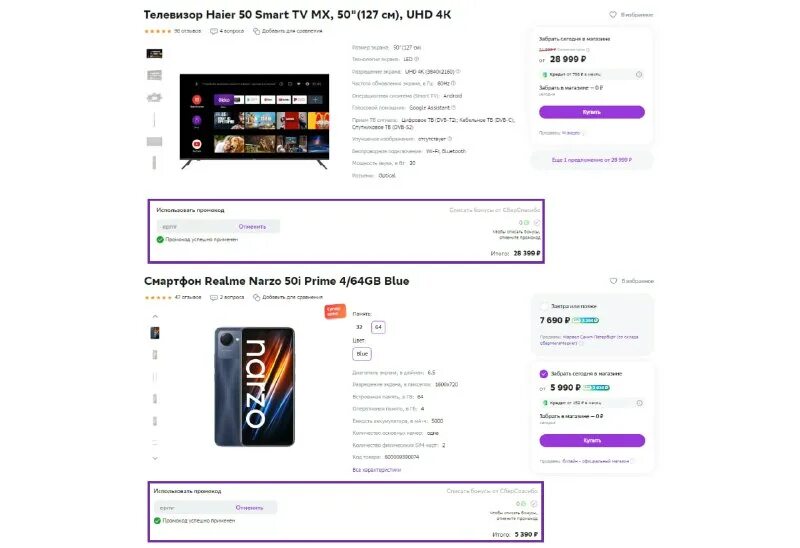Click compare icon for Haier TV
Image resolution: width=800 pixels, height=548 pixels.
click(x=257, y=31)
